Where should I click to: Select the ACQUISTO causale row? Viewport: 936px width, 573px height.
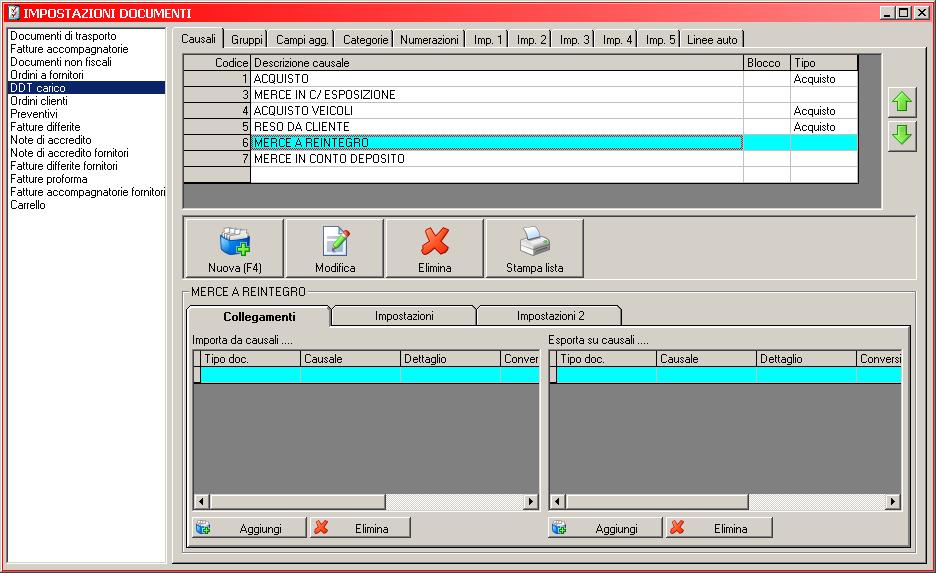[521, 79]
